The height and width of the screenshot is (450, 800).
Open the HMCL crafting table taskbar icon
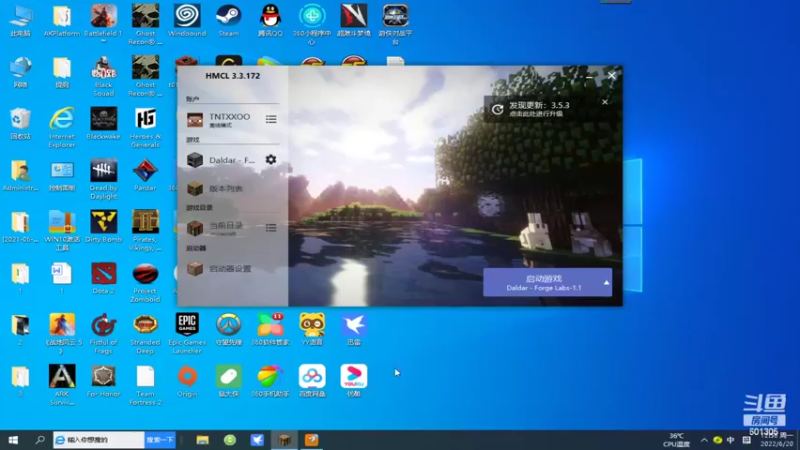[x=285, y=440]
